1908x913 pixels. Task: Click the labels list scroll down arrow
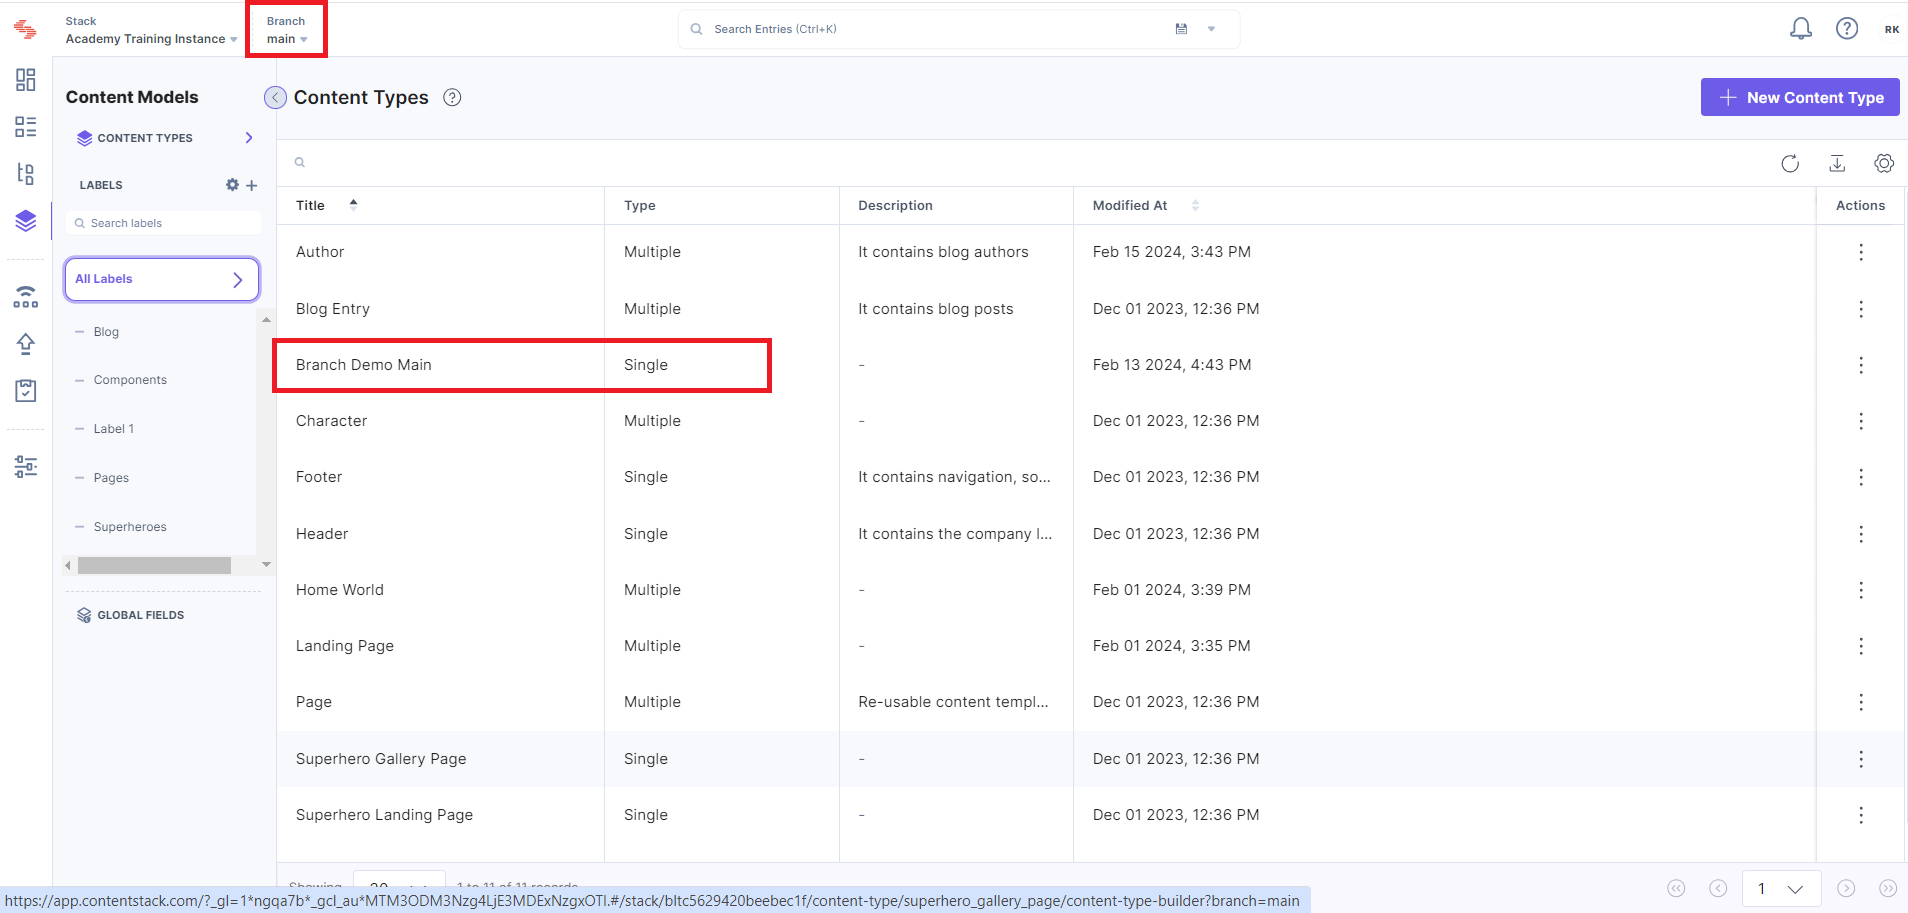pyautogui.click(x=266, y=565)
